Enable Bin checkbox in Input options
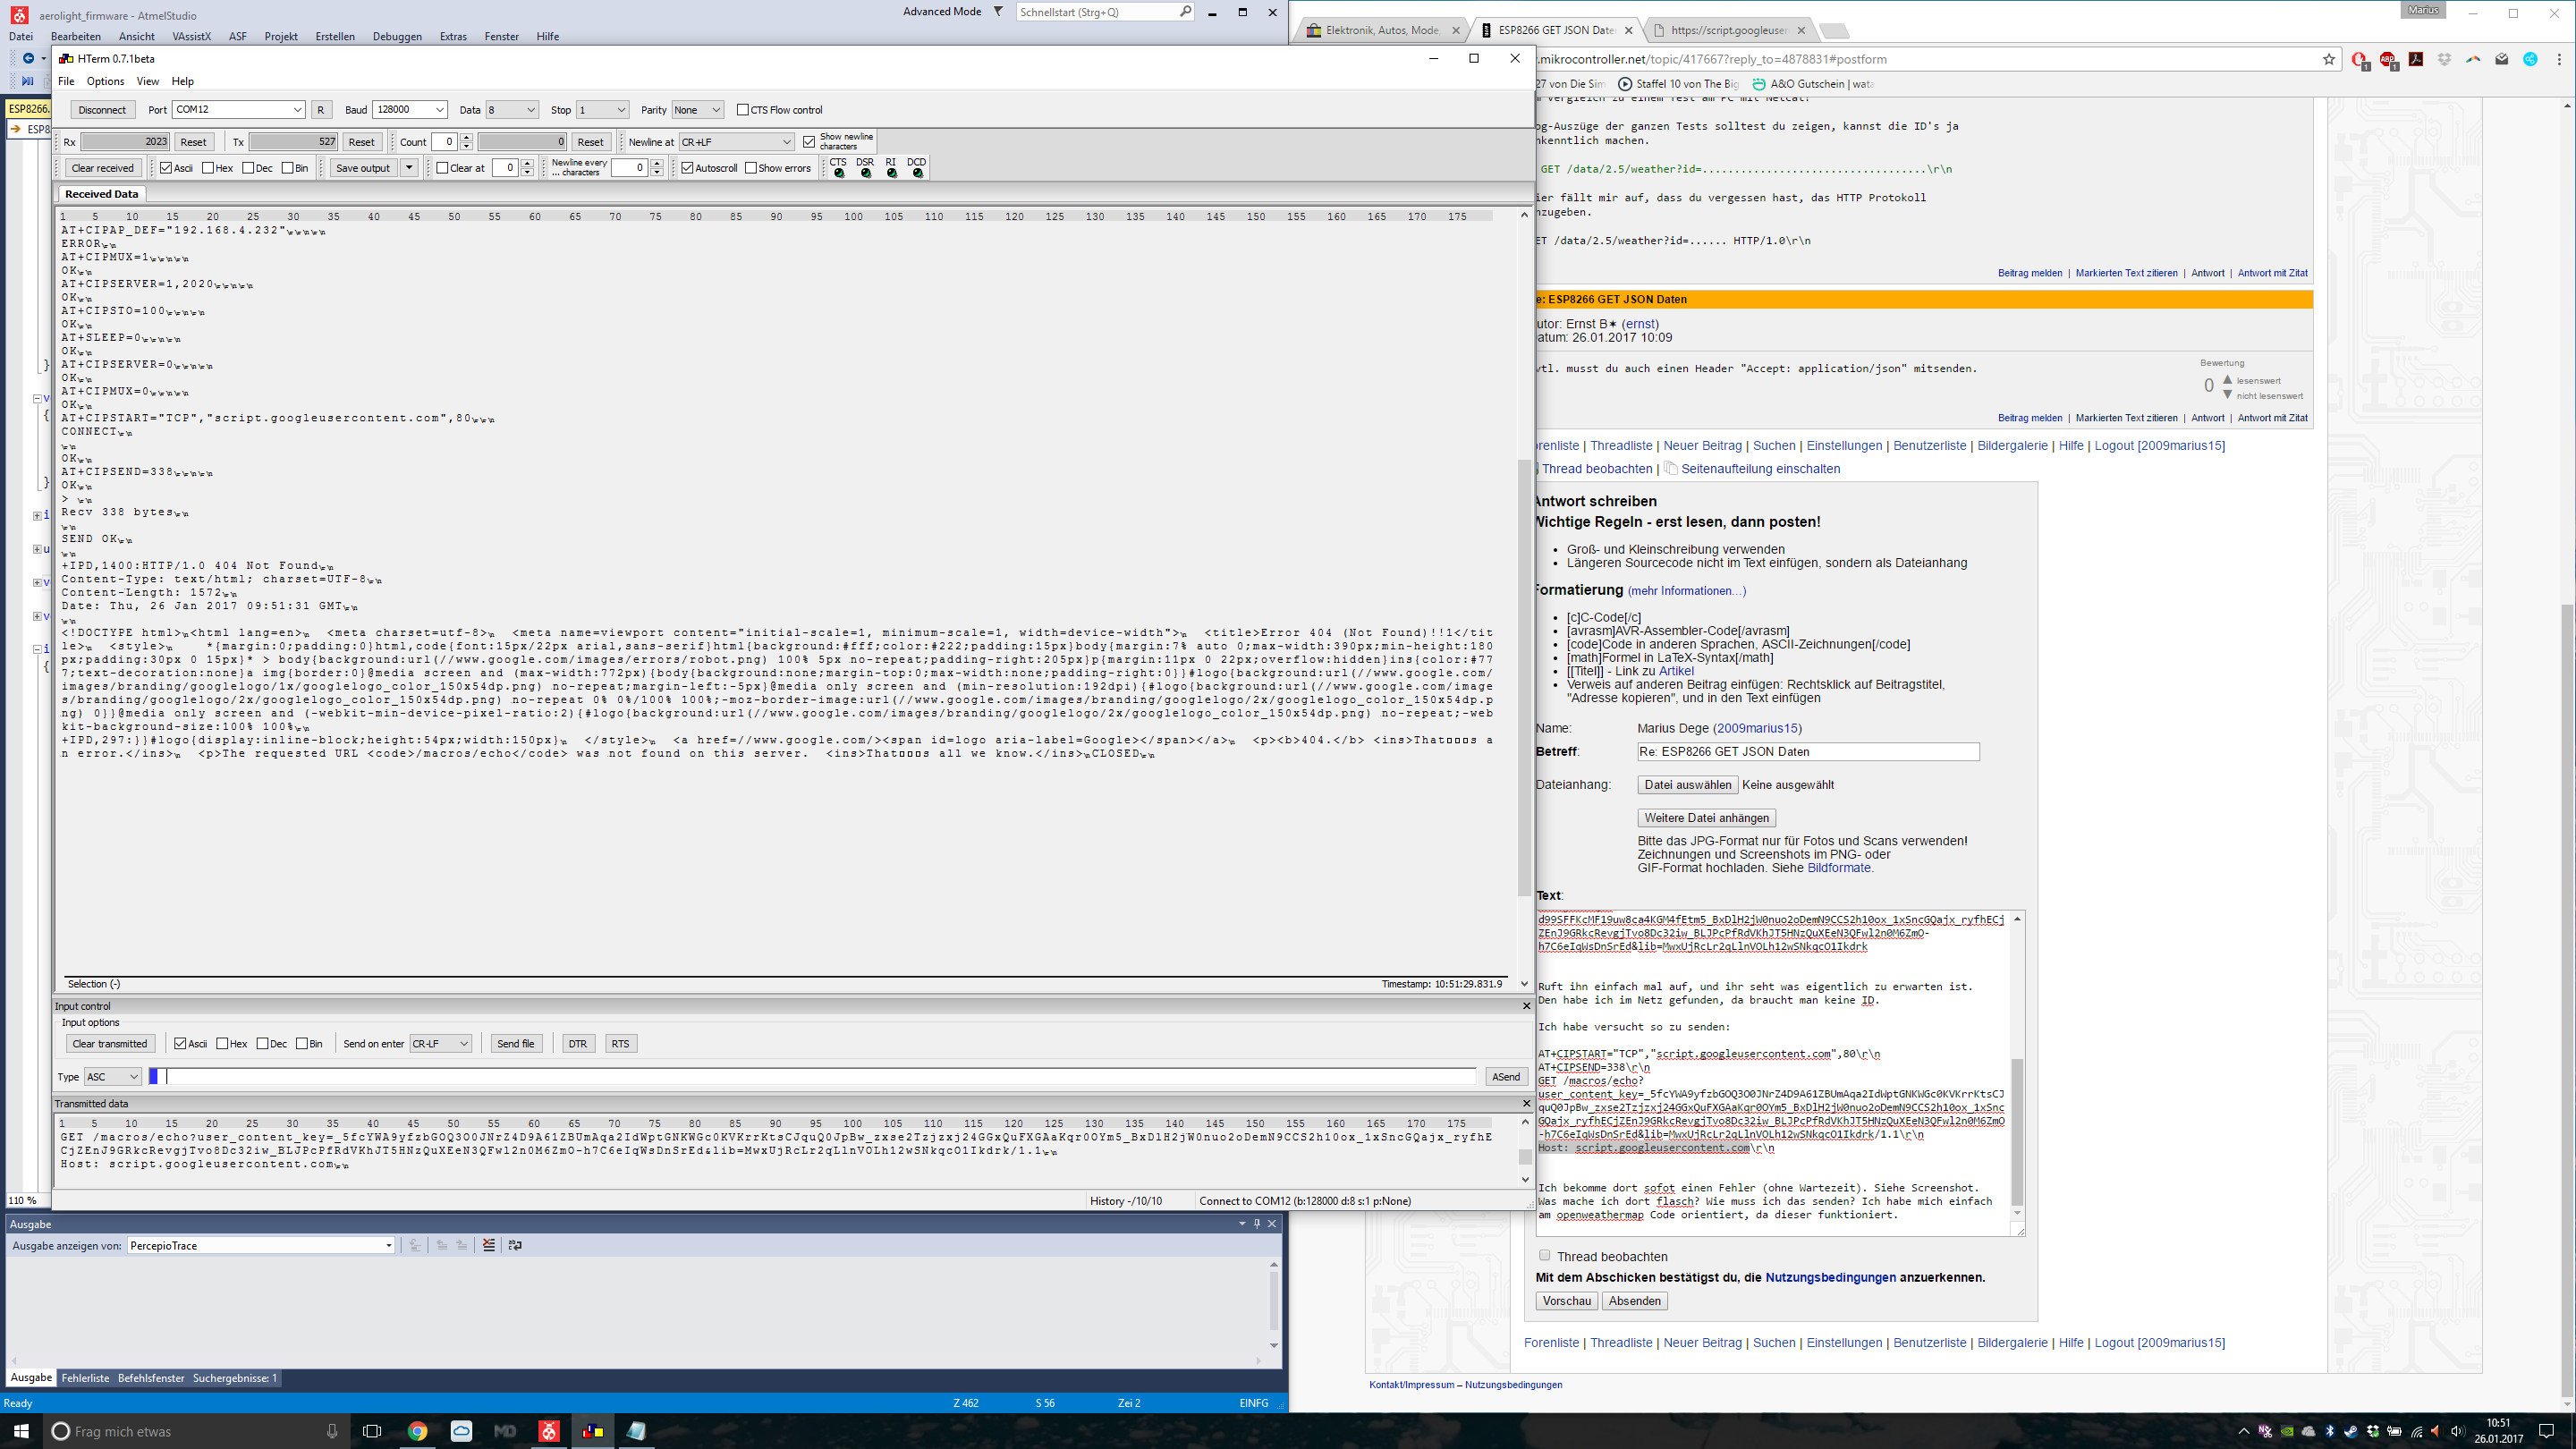The width and height of the screenshot is (2576, 1449). click(302, 1043)
